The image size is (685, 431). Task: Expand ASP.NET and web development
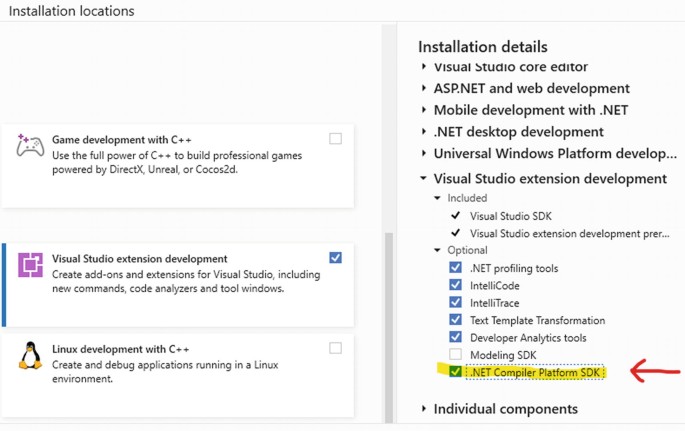click(x=423, y=88)
